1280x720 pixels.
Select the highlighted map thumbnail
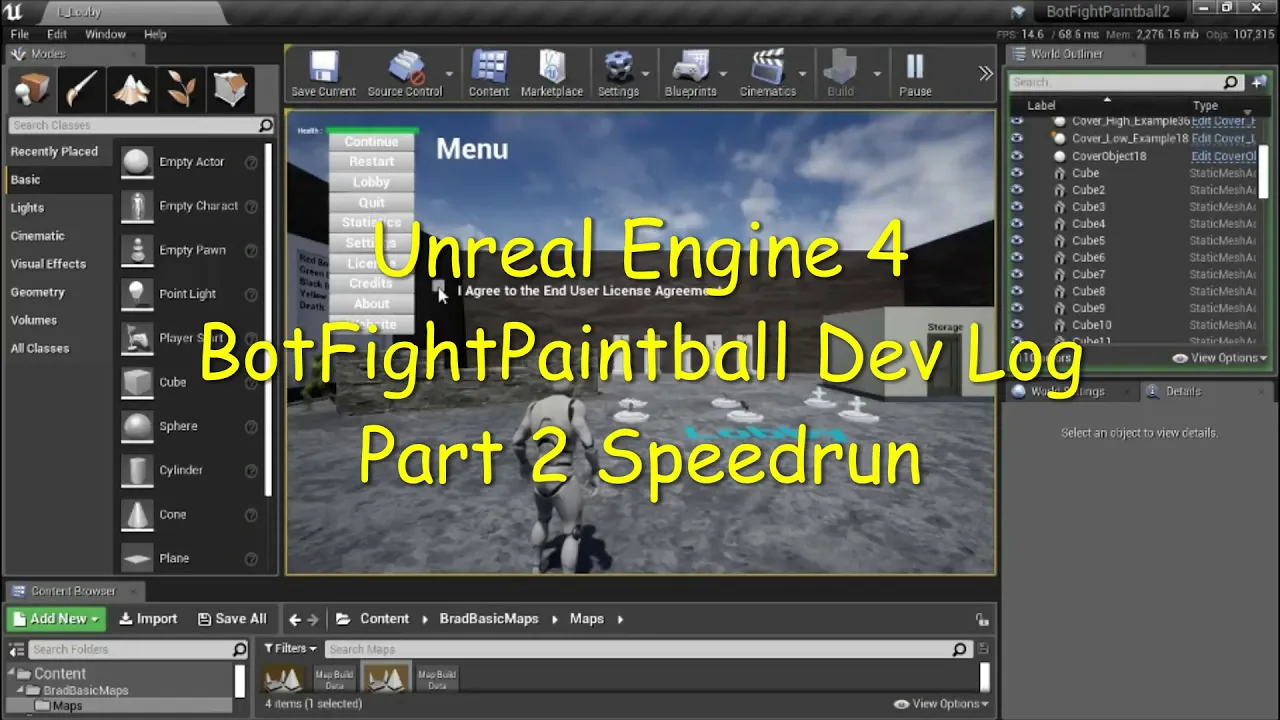(387, 677)
